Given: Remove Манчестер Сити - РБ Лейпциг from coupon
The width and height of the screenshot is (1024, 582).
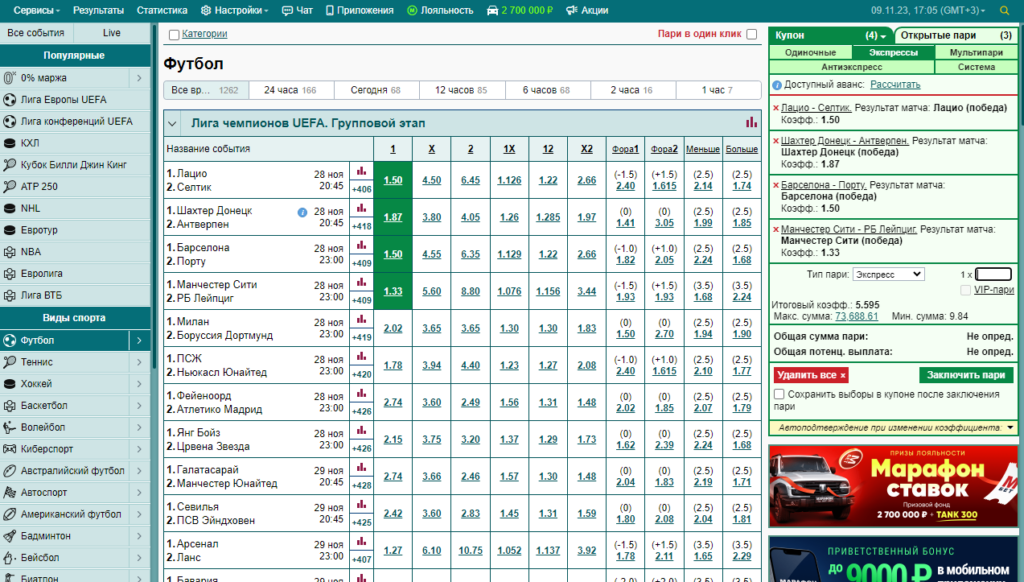Looking at the screenshot, I should click(x=776, y=229).
